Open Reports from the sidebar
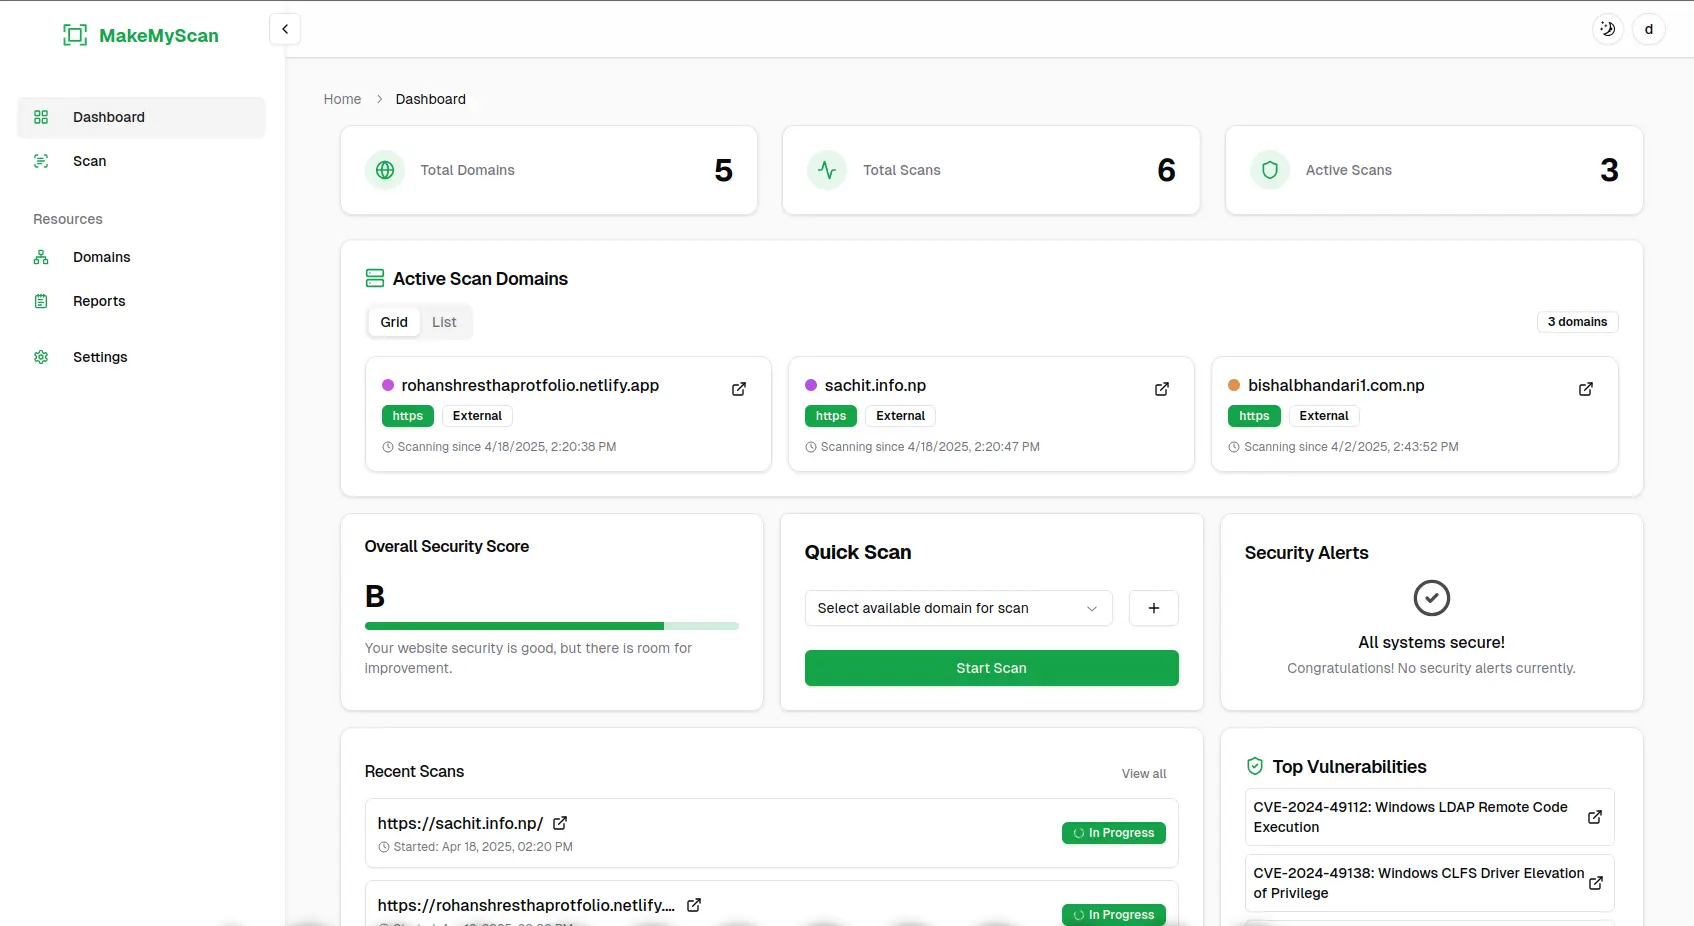Screen dimensions: 1694x926 99,301
